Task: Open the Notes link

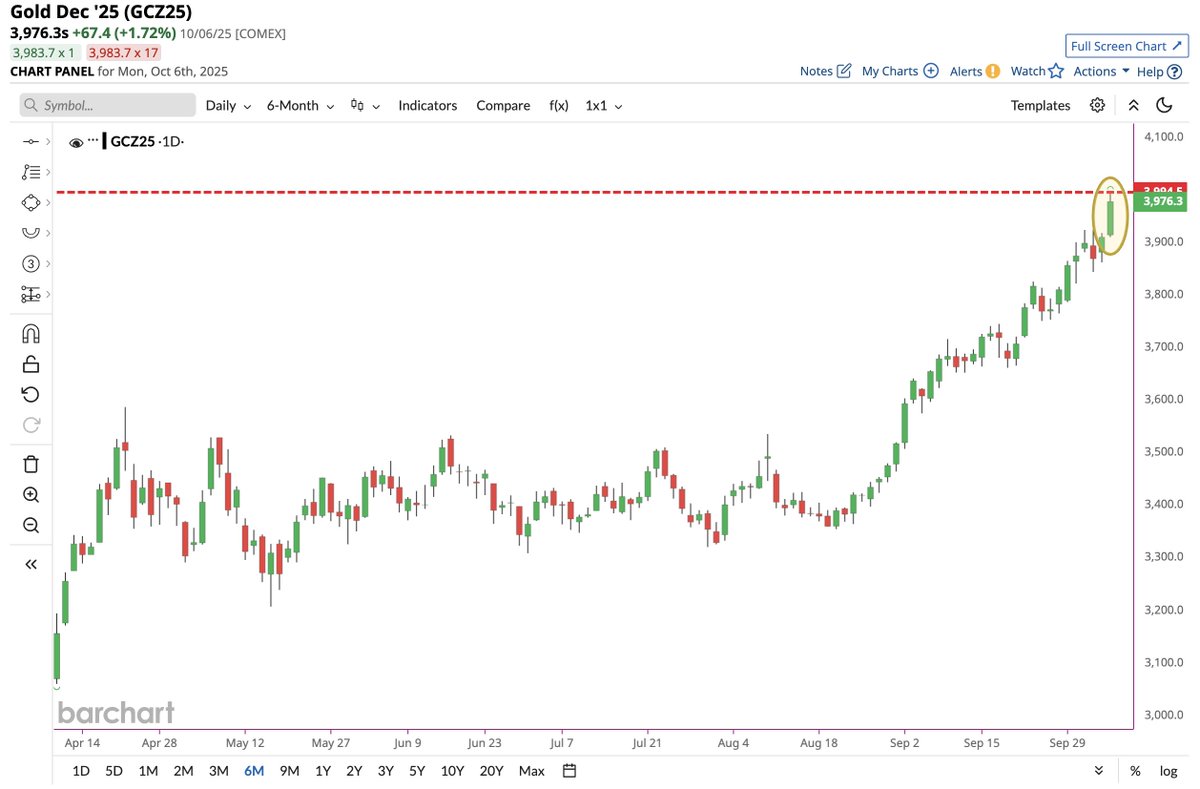Action: pyautogui.click(x=816, y=71)
